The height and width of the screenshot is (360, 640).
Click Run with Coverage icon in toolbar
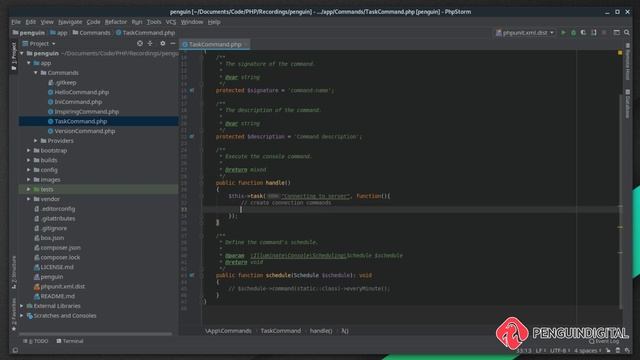(584, 33)
